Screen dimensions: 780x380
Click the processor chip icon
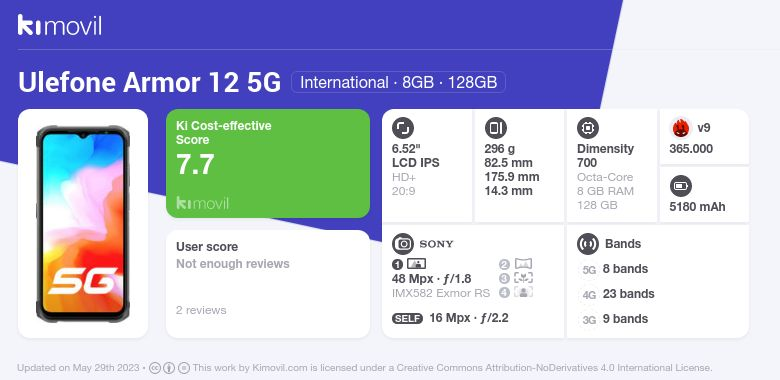click(x=588, y=128)
